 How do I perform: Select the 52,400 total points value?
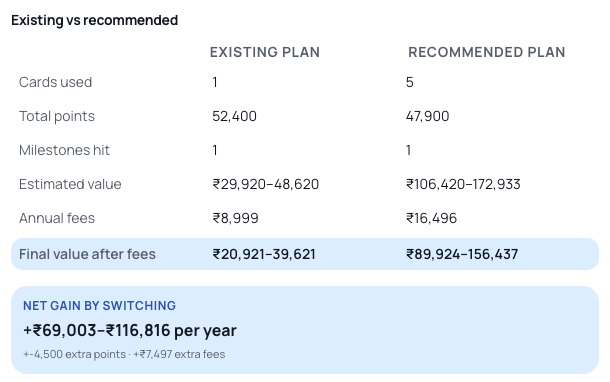coord(234,116)
